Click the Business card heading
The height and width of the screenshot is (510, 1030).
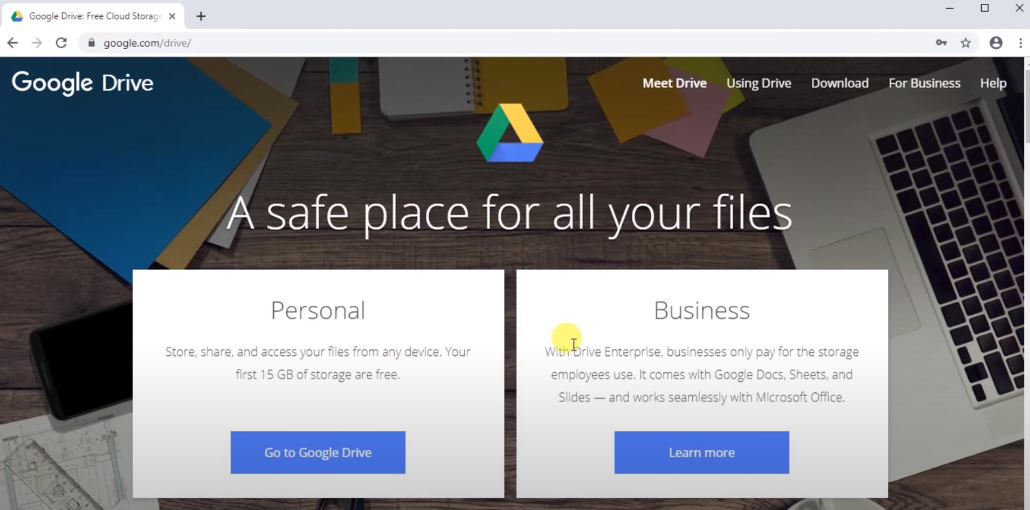[x=702, y=310]
